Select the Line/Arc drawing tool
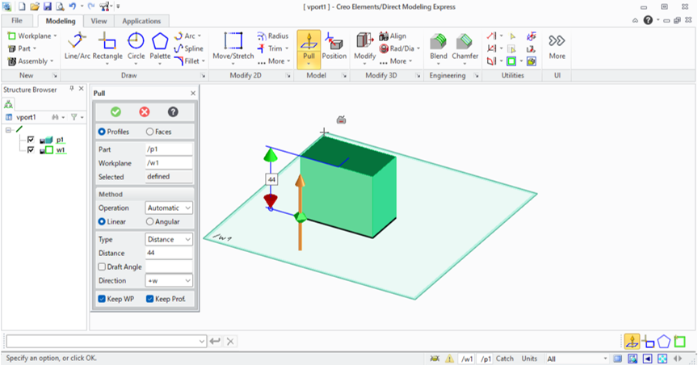698x365 pixels. (x=77, y=45)
